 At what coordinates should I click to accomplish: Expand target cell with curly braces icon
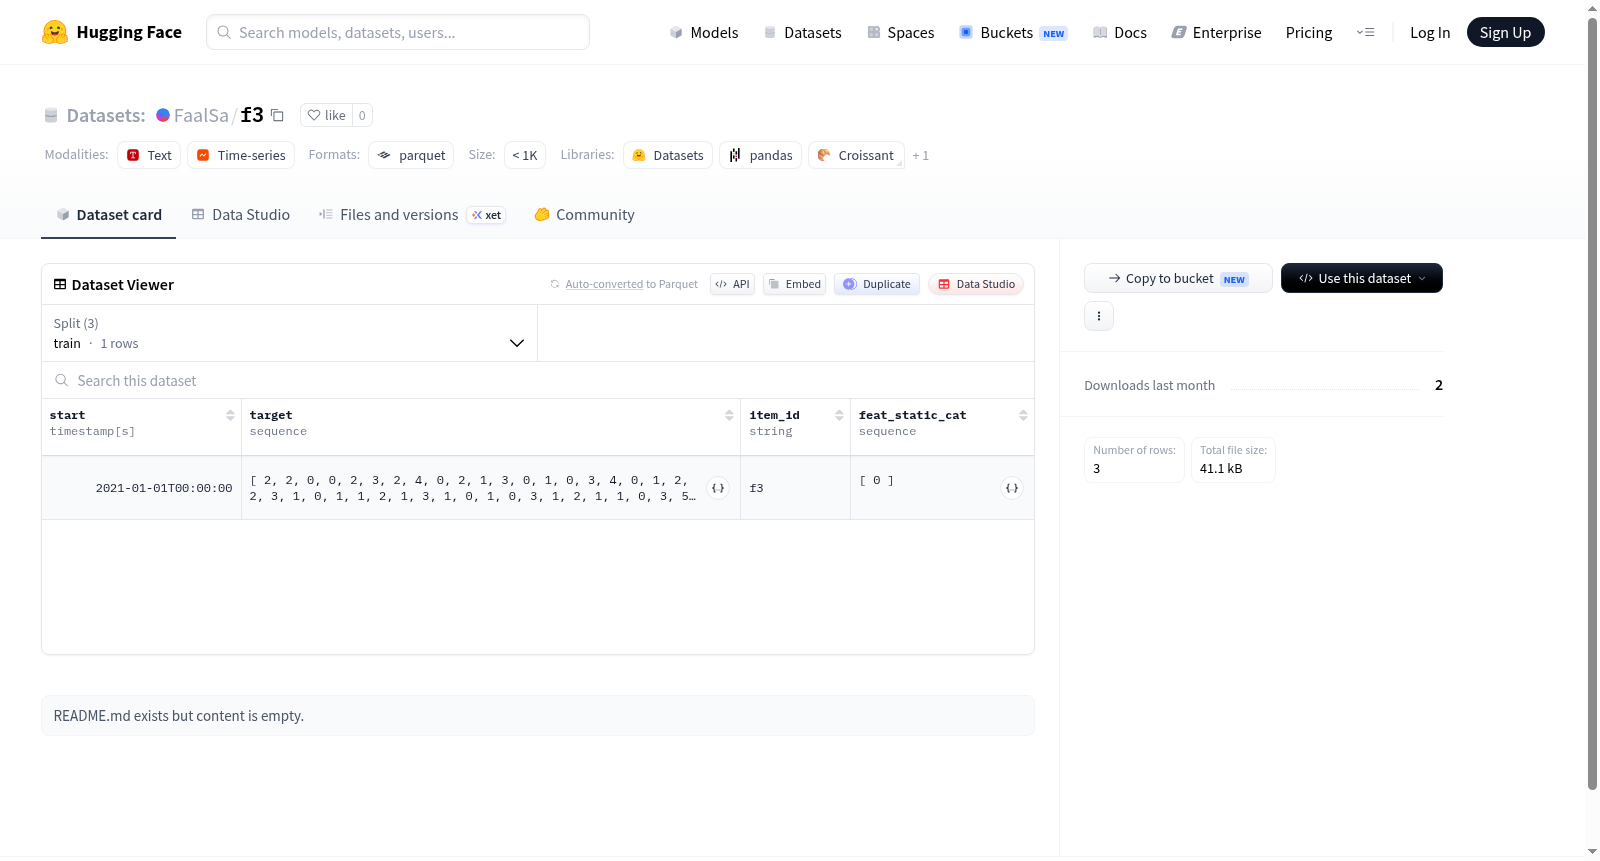pos(718,488)
